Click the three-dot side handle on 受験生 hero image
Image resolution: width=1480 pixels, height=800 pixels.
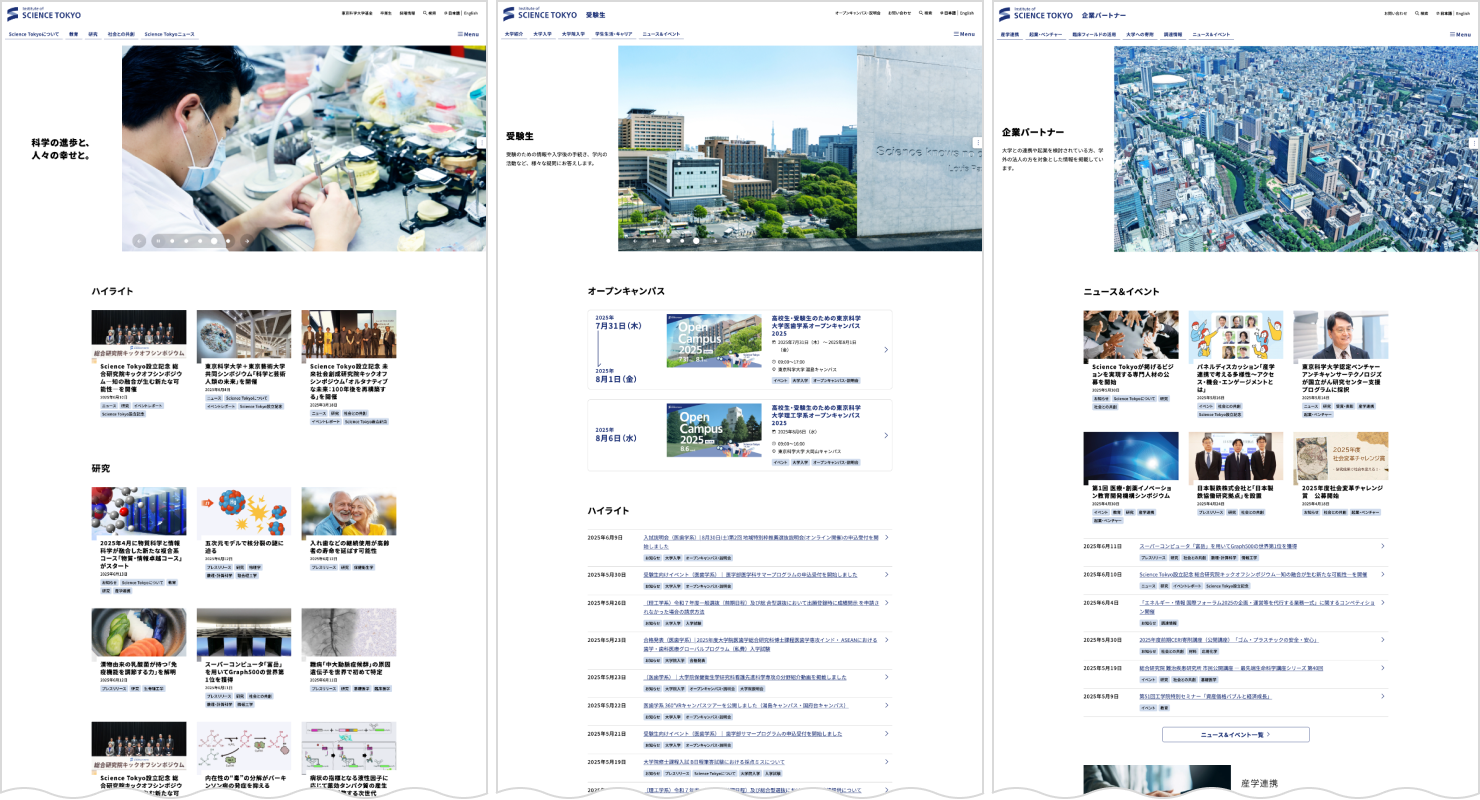pyautogui.click(x=977, y=142)
